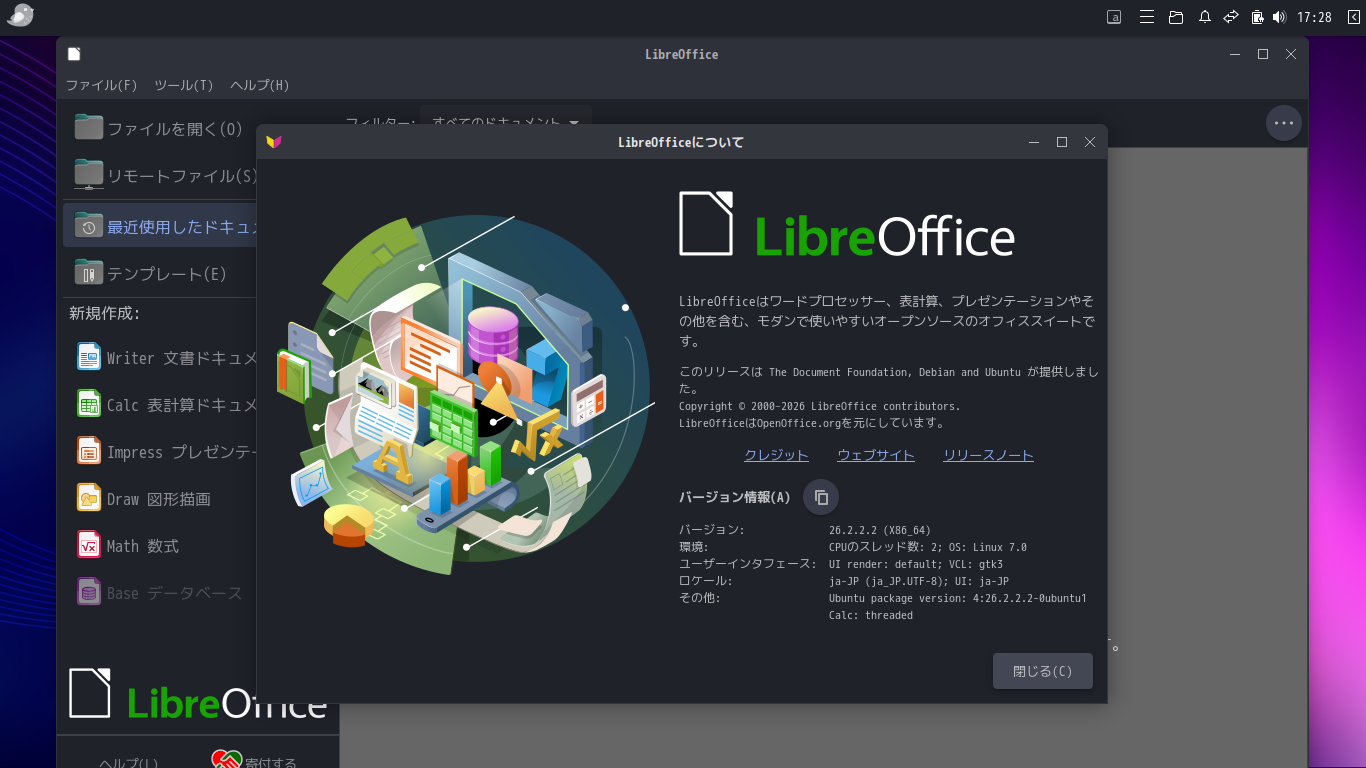Click the Math formula icon in Start Center
Screen dimensions: 1366x768
89,545
